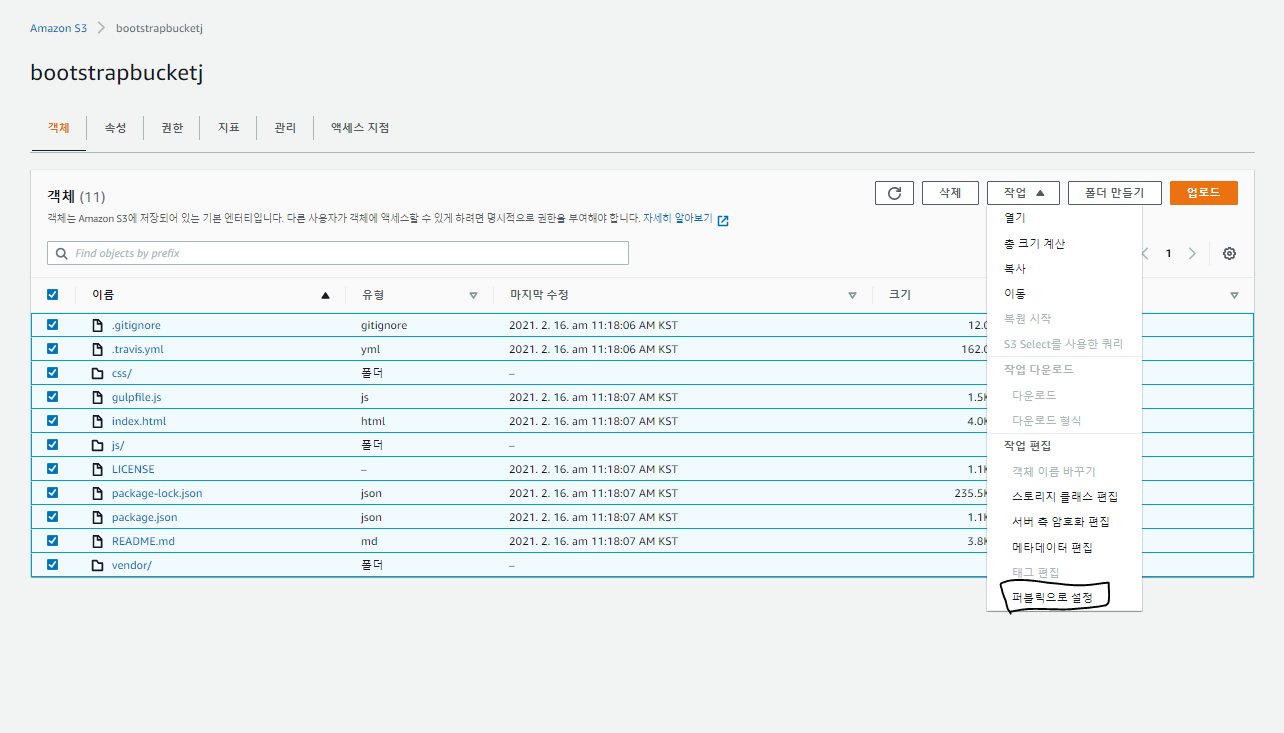Image resolution: width=1284 pixels, height=733 pixels.
Task: Open the css/ folder link
Action: pos(122,373)
